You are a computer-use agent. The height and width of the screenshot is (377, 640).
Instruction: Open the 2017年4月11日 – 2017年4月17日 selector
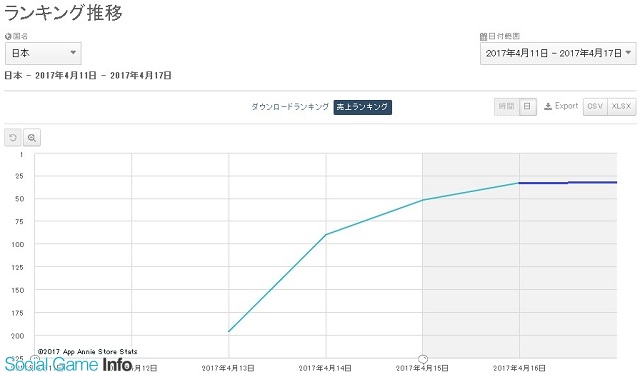(558, 53)
